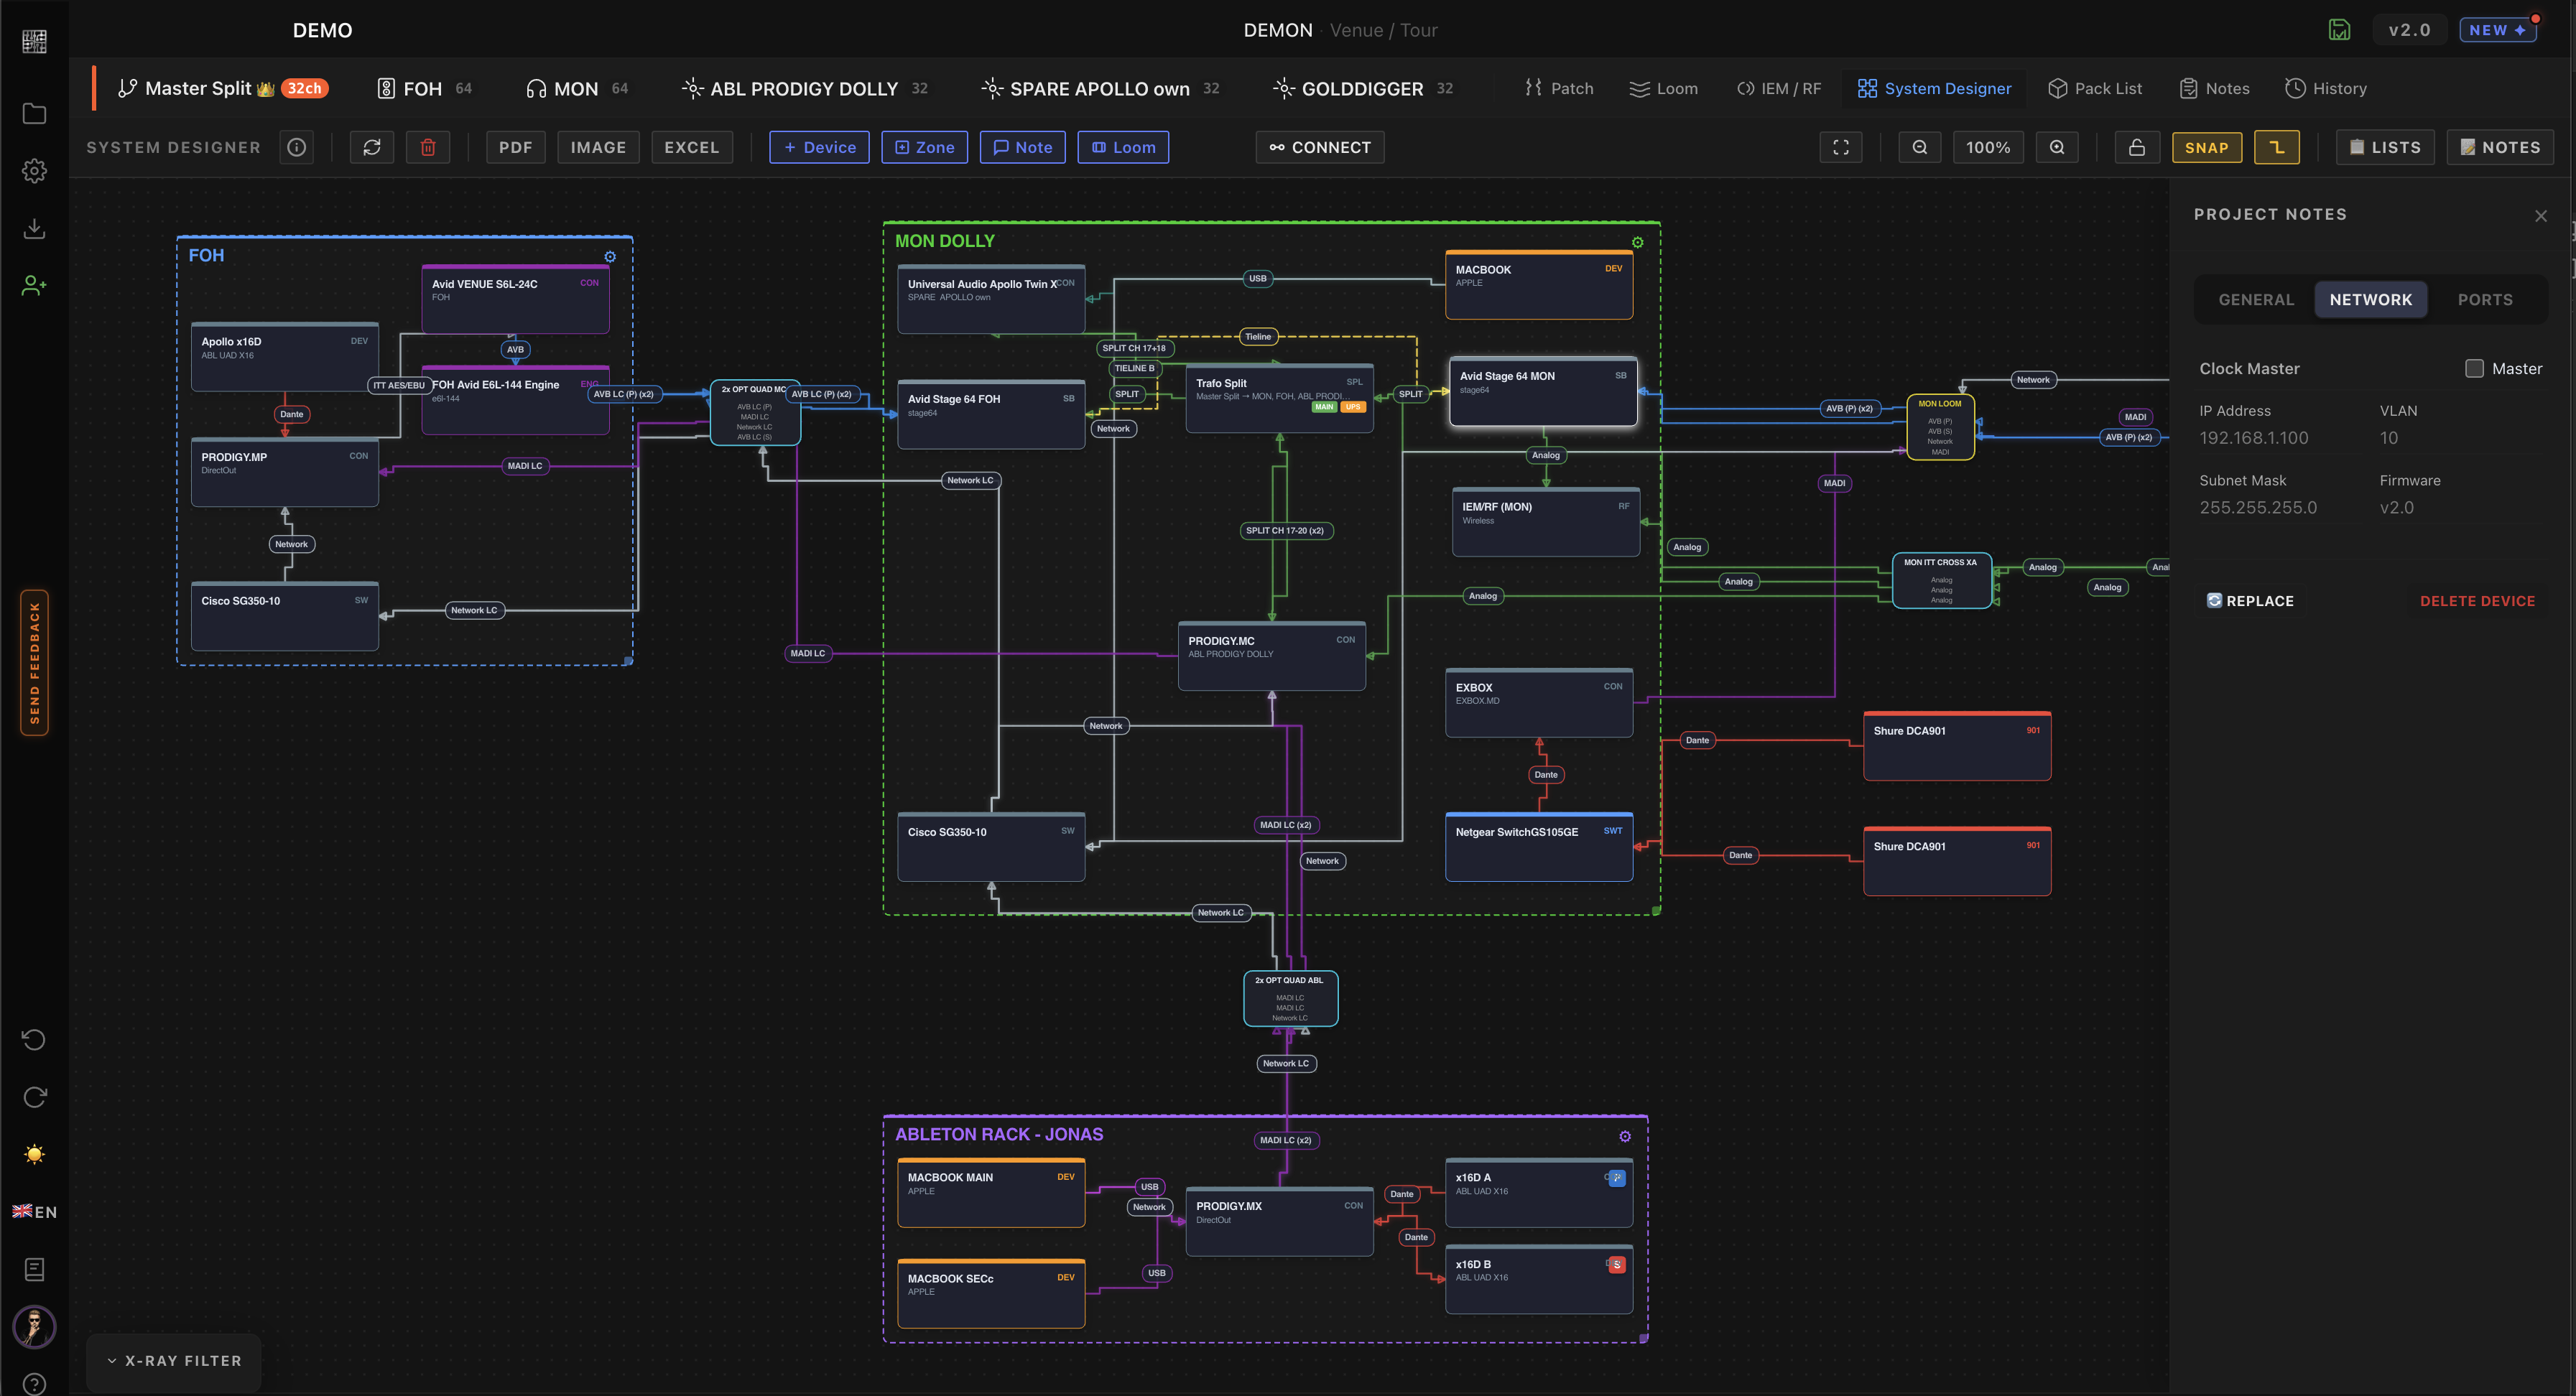Viewport: 2576px width, 1396px height.
Task: Open the EN language selector
Action: 34,1212
